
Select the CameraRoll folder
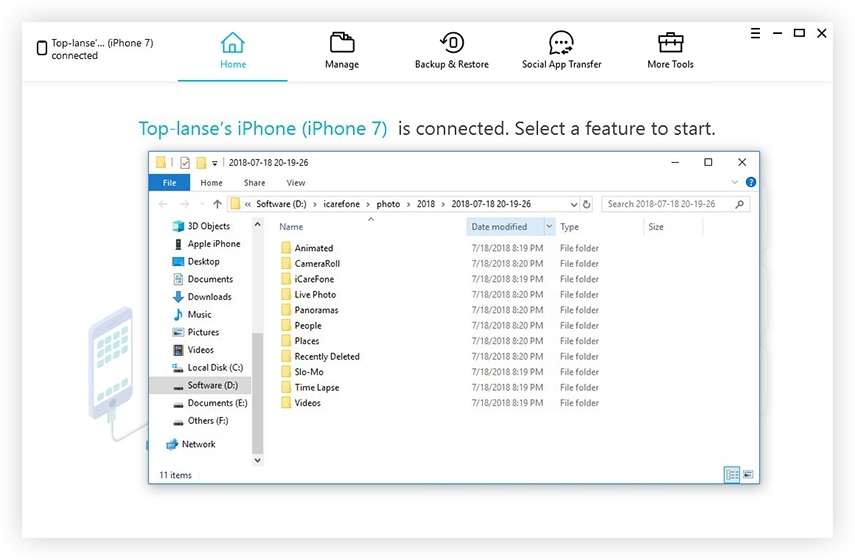(310, 263)
